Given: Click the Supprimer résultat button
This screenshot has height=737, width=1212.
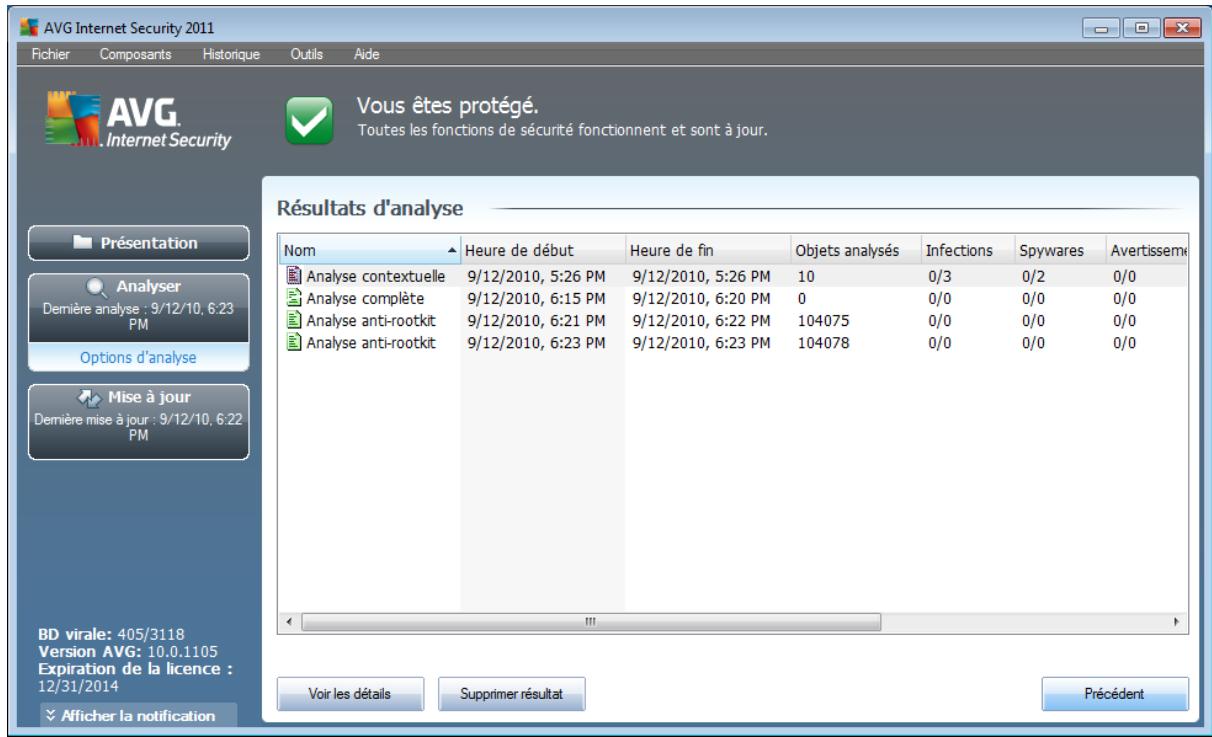Looking at the screenshot, I should click(511, 693).
